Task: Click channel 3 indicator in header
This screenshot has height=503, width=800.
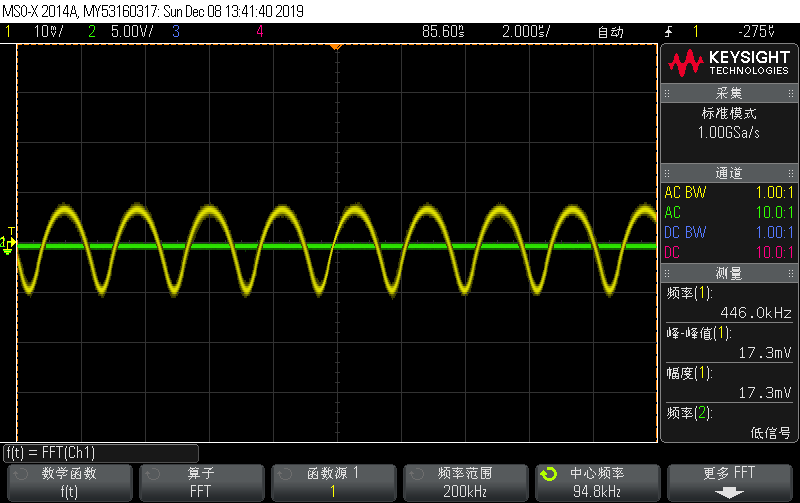Action: click(176, 32)
